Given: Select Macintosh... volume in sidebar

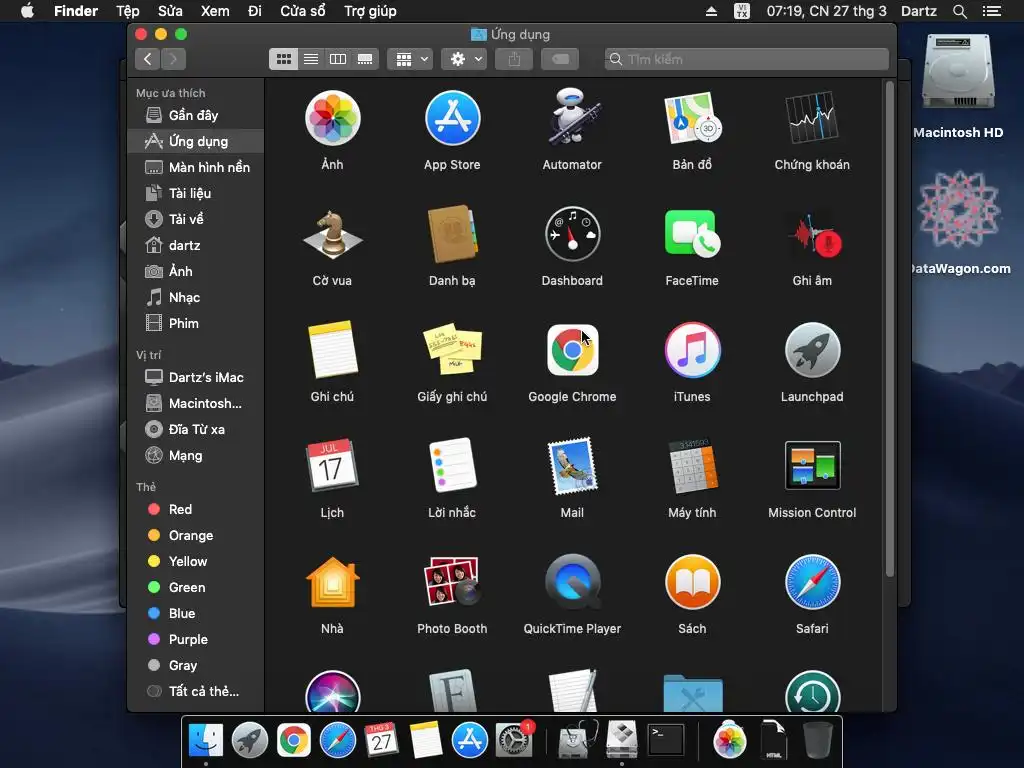Looking at the screenshot, I should click(196, 404).
